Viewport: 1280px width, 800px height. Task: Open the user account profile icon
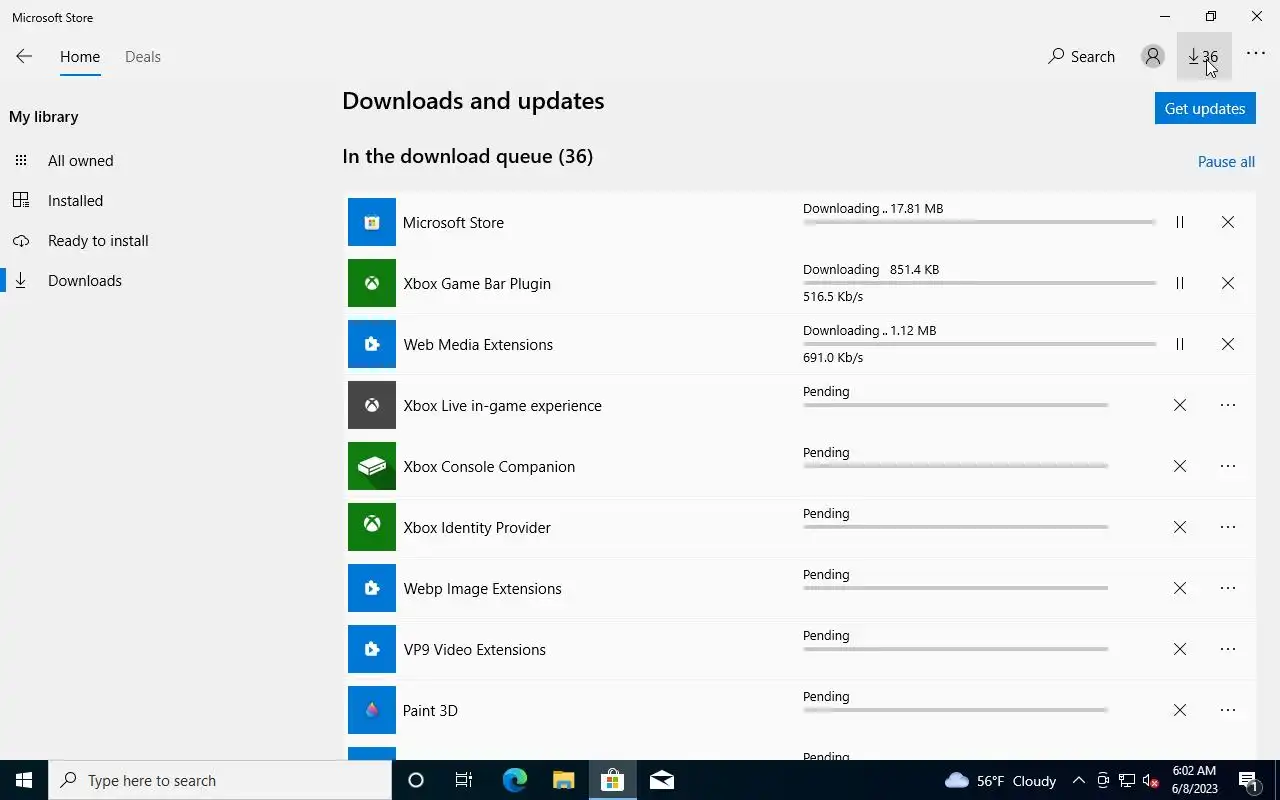1153,57
